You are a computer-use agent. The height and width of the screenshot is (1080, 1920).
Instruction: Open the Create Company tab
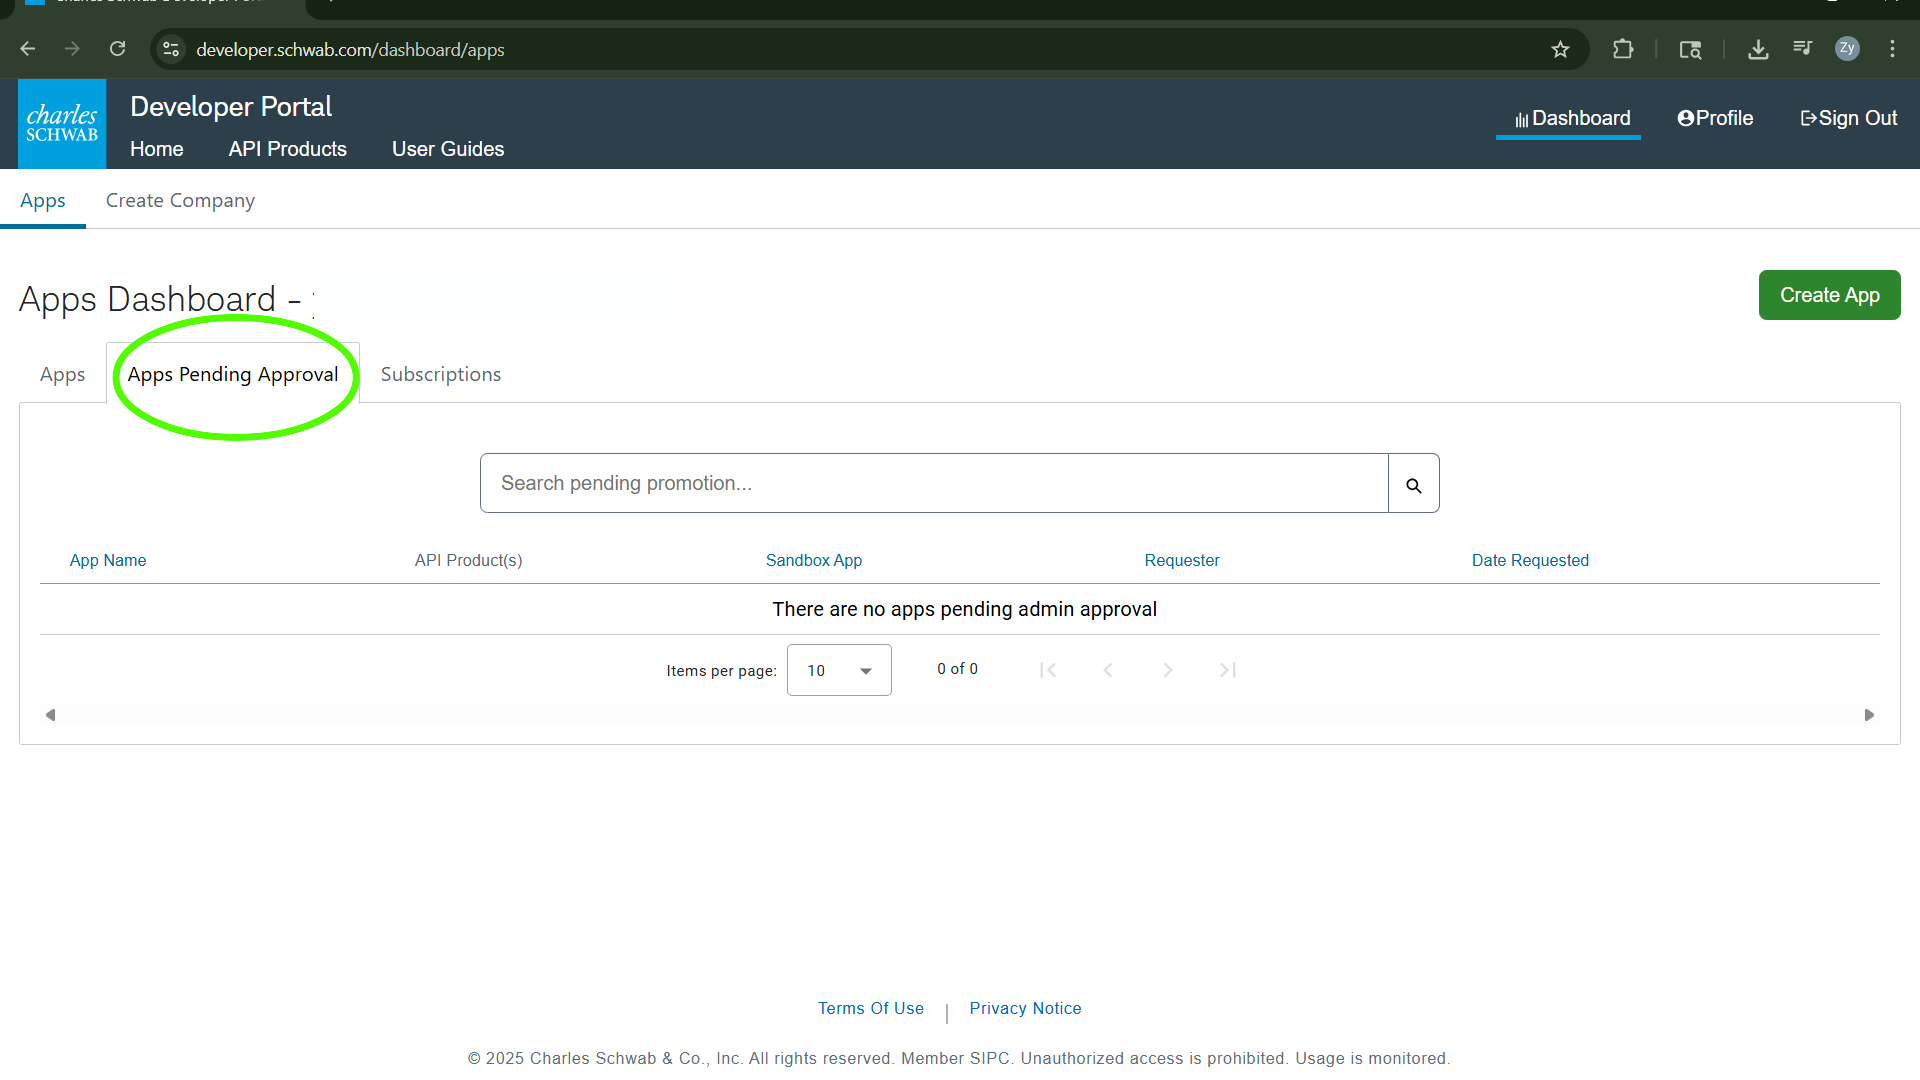click(x=180, y=200)
